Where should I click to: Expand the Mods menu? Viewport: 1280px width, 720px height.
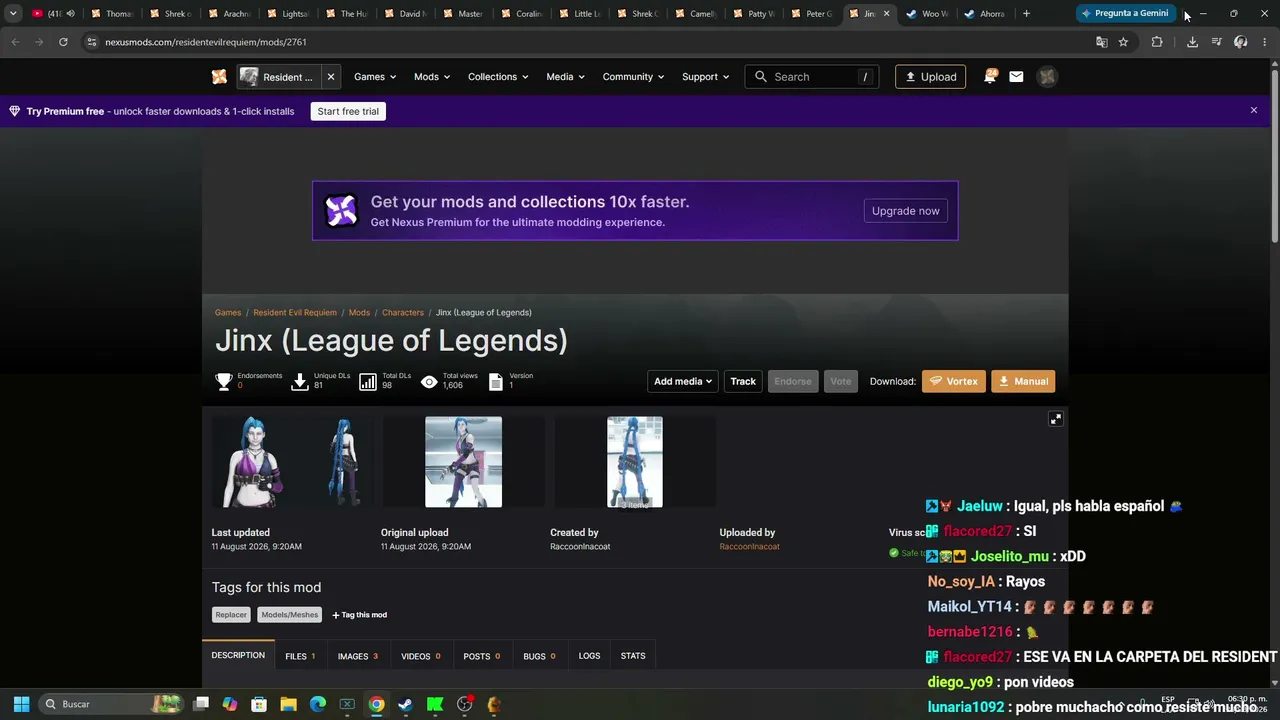[x=432, y=77]
